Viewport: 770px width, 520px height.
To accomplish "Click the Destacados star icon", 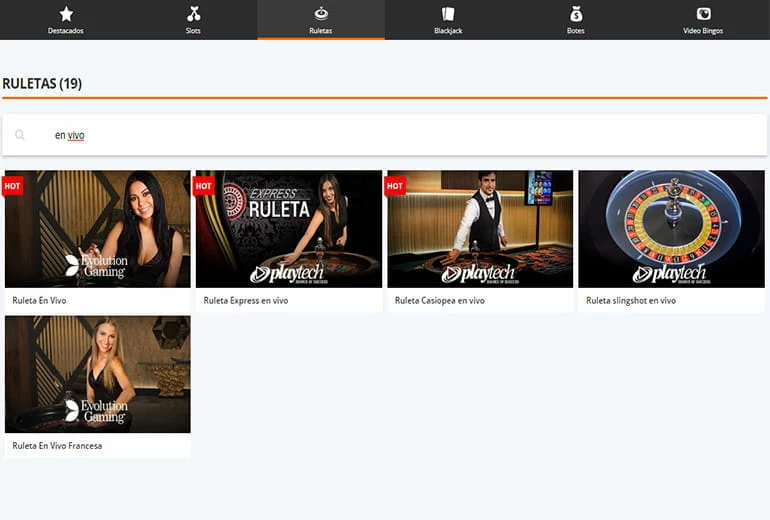I will tap(66, 14).
